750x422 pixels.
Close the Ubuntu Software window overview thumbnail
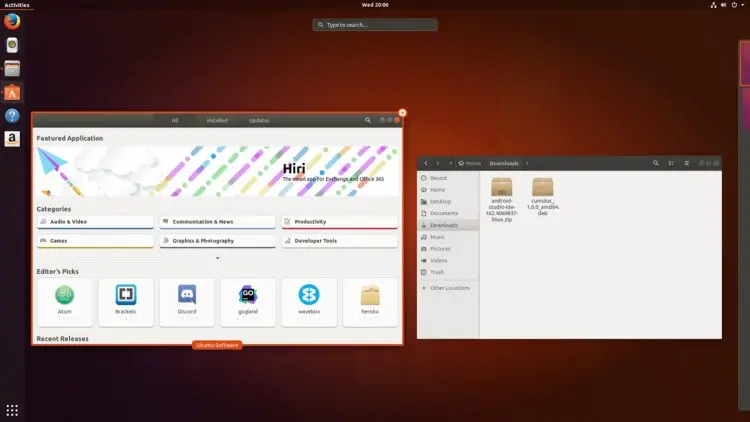[x=402, y=113]
